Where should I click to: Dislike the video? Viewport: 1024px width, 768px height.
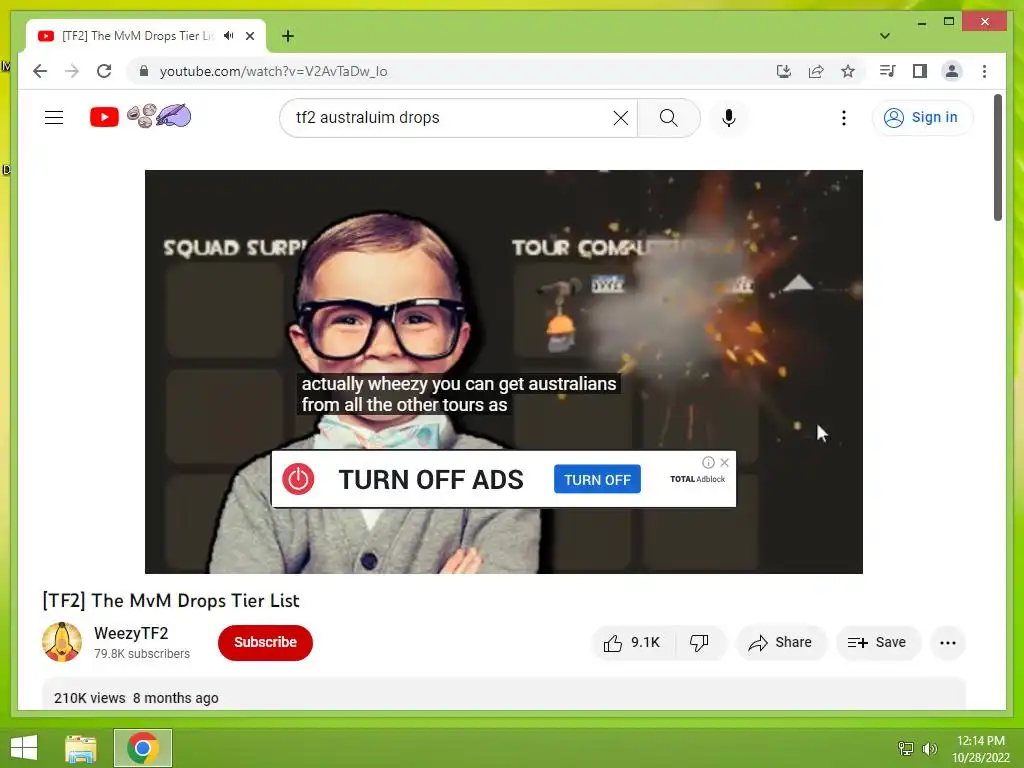click(699, 643)
